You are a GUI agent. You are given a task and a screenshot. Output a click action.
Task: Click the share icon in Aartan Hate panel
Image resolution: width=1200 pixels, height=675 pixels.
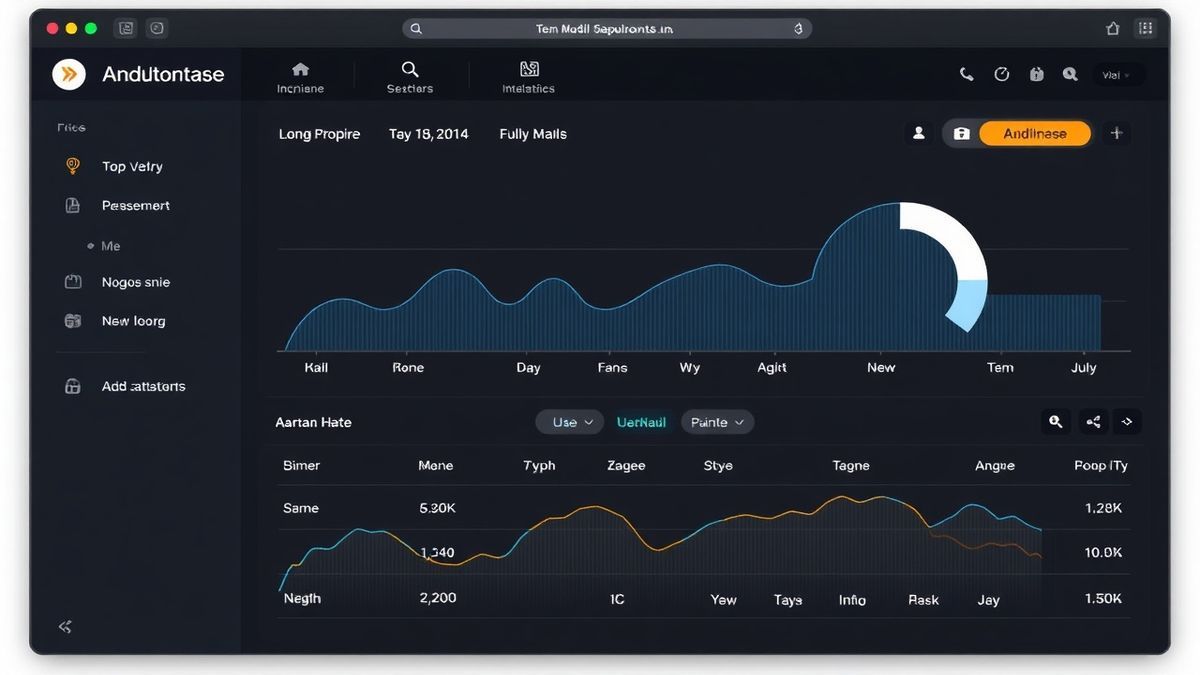(1093, 423)
